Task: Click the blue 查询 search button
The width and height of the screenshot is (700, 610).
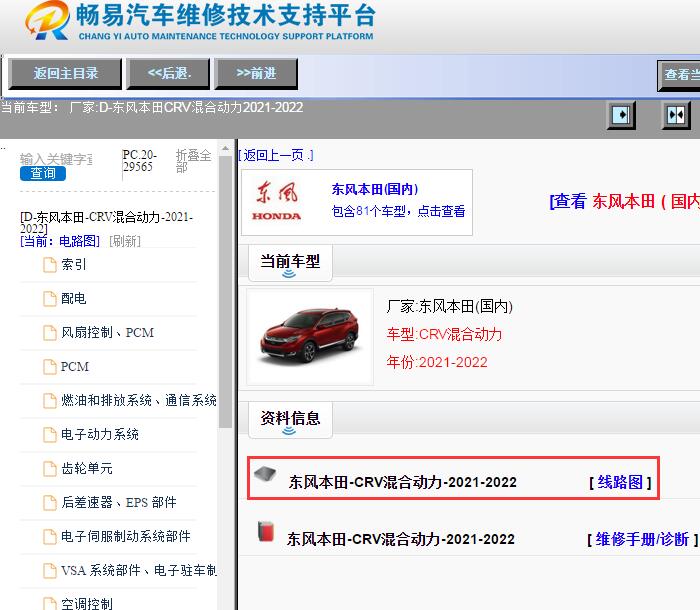Action: pyautogui.click(x=43, y=173)
